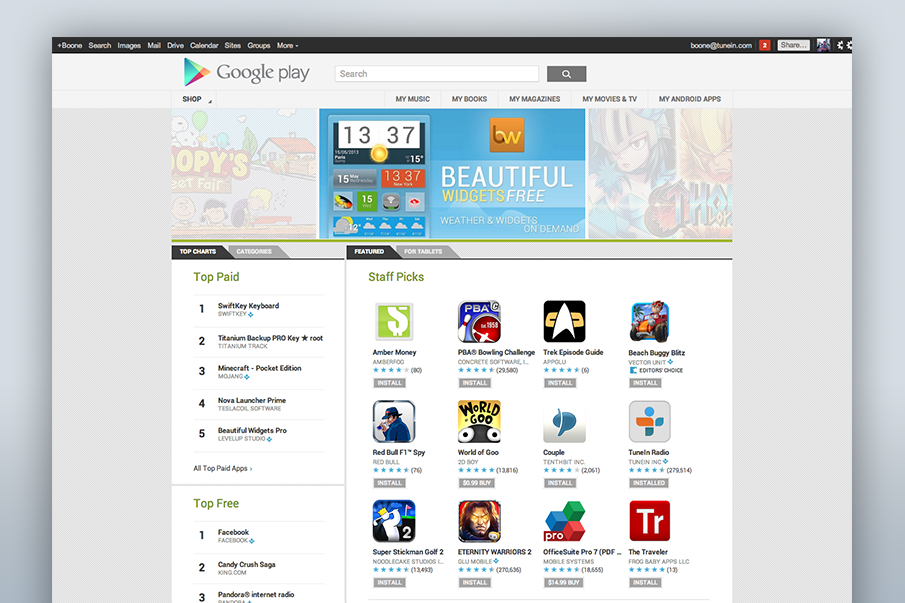Switch to the For Tablets tab
The width and height of the screenshot is (905, 603).
(x=423, y=252)
